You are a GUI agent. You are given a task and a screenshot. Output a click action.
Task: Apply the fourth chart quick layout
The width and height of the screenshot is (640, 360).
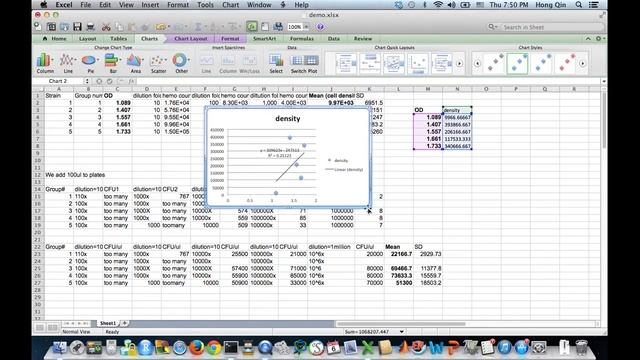pos(418,64)
